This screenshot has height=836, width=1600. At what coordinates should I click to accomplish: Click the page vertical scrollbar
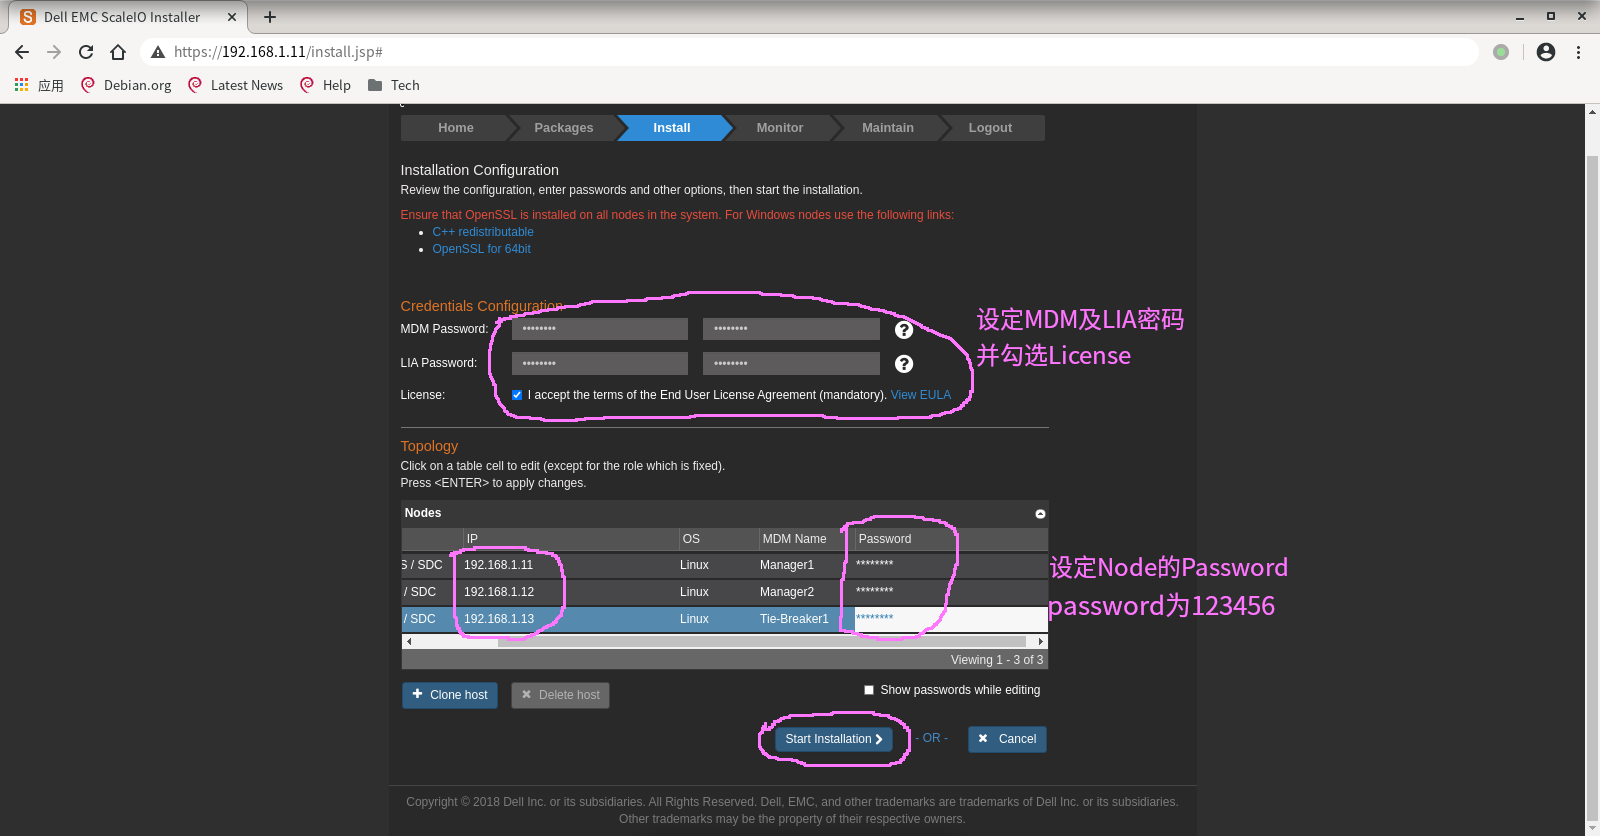(x=1592, y=489)
